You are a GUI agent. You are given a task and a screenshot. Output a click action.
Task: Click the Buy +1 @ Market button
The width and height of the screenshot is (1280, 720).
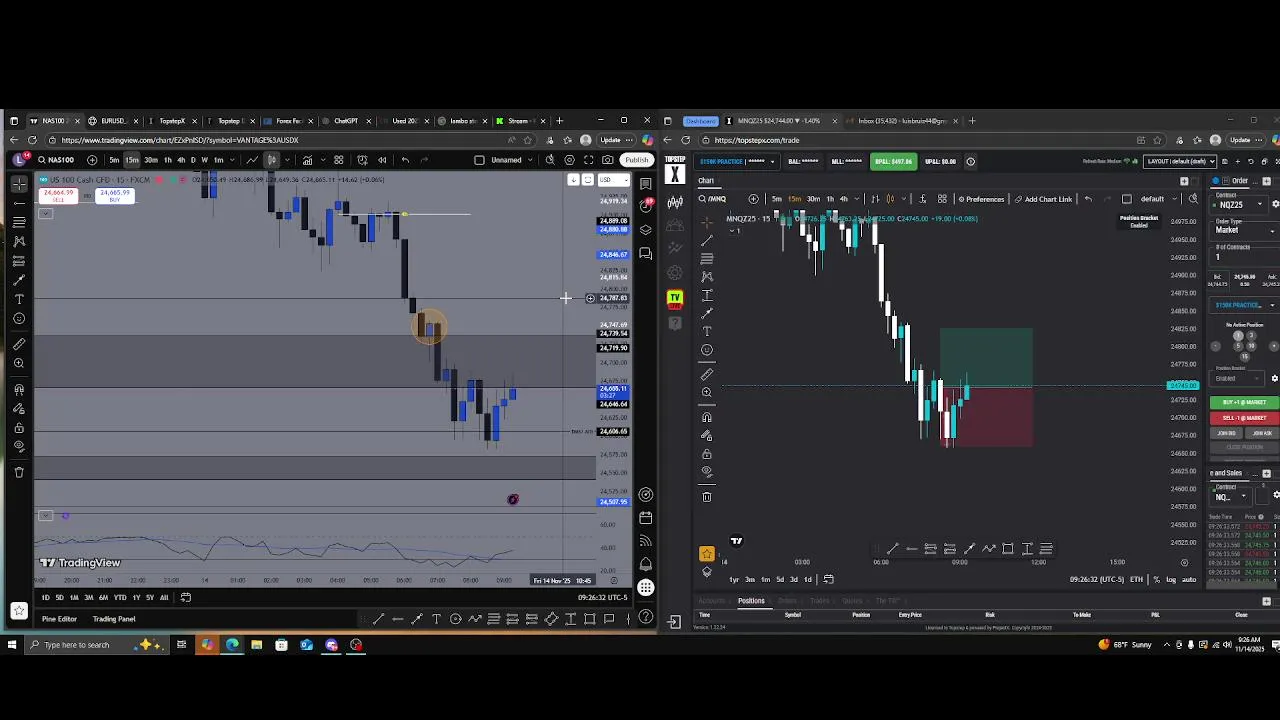1244,402
